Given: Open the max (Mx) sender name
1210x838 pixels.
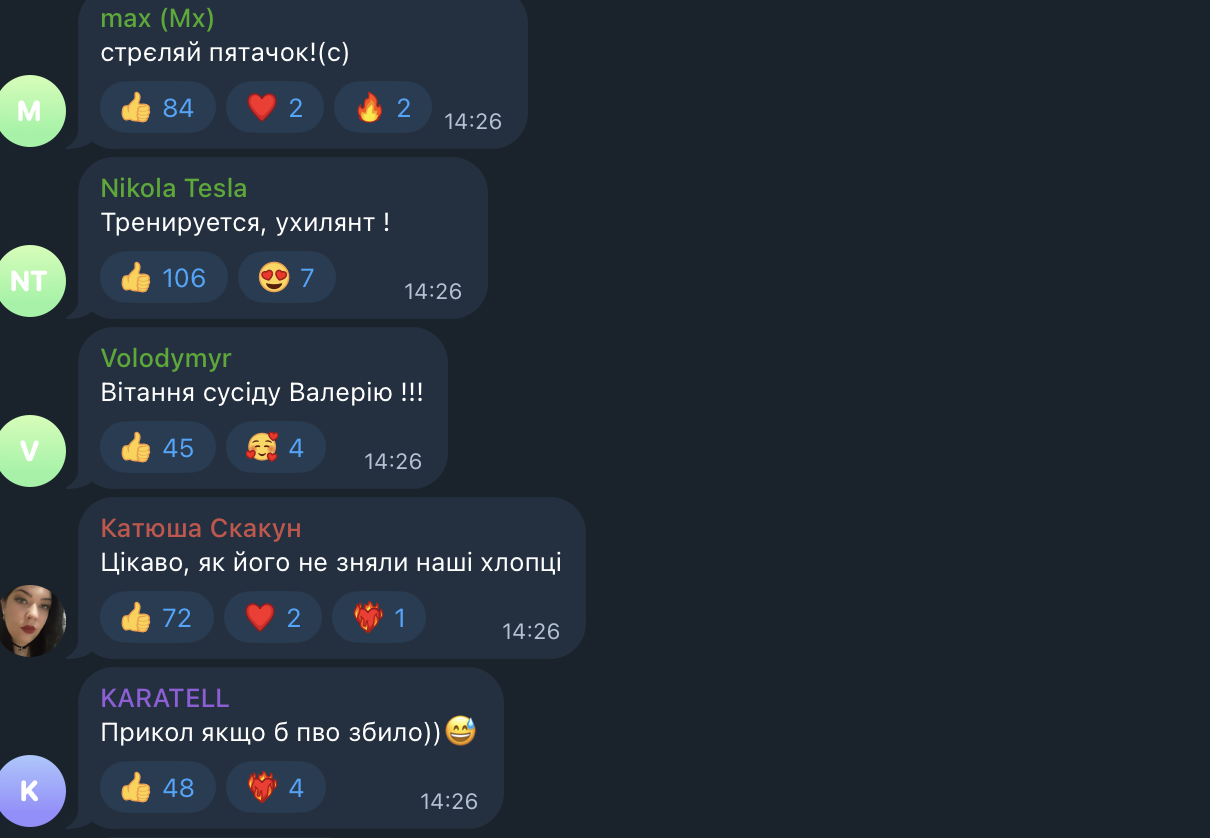Looking at the screenshot, I should (157, 18).
